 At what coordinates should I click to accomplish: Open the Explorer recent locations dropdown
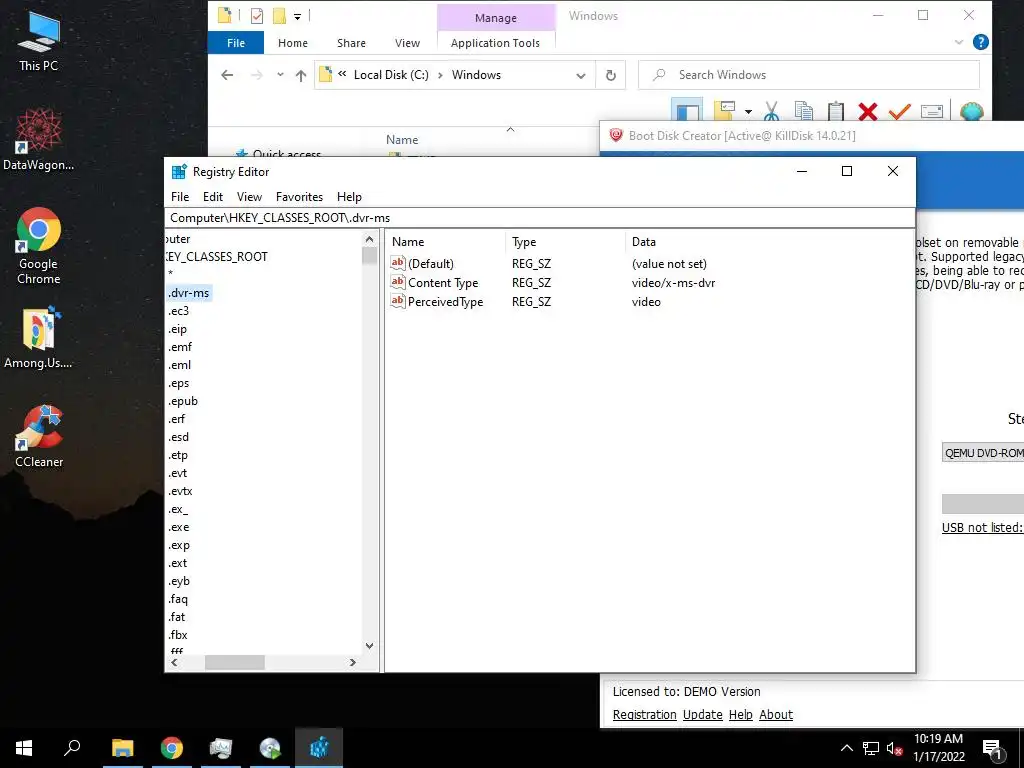pos(280,75)
